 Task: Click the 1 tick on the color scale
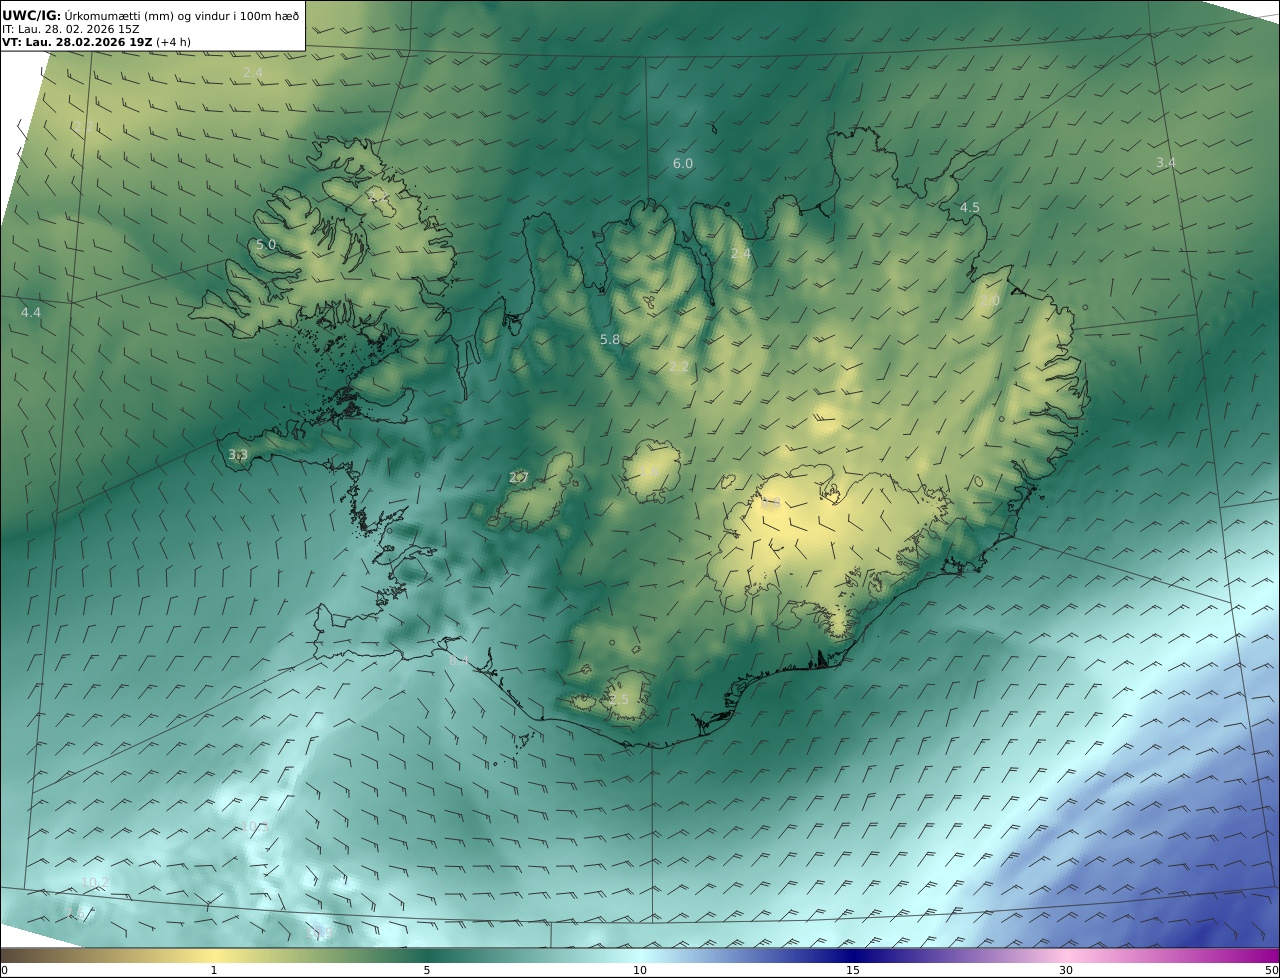(x=213, y=970)
